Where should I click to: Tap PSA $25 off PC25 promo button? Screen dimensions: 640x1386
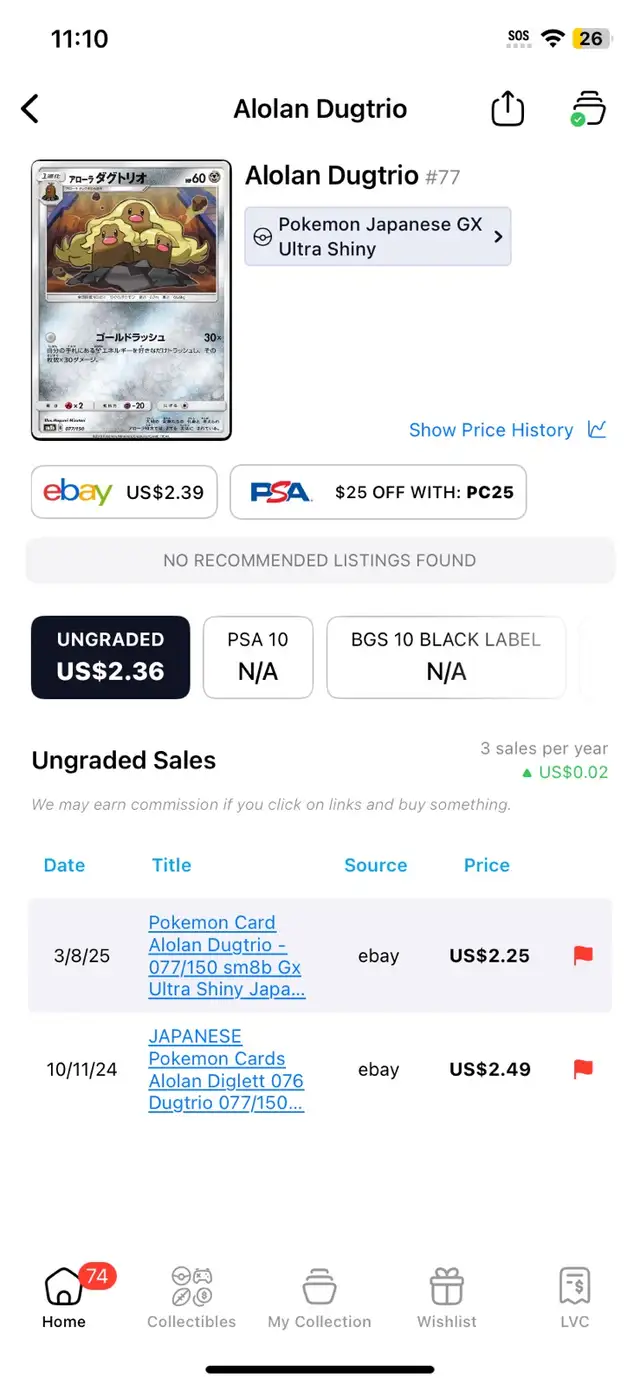click(x=378, y=492)
